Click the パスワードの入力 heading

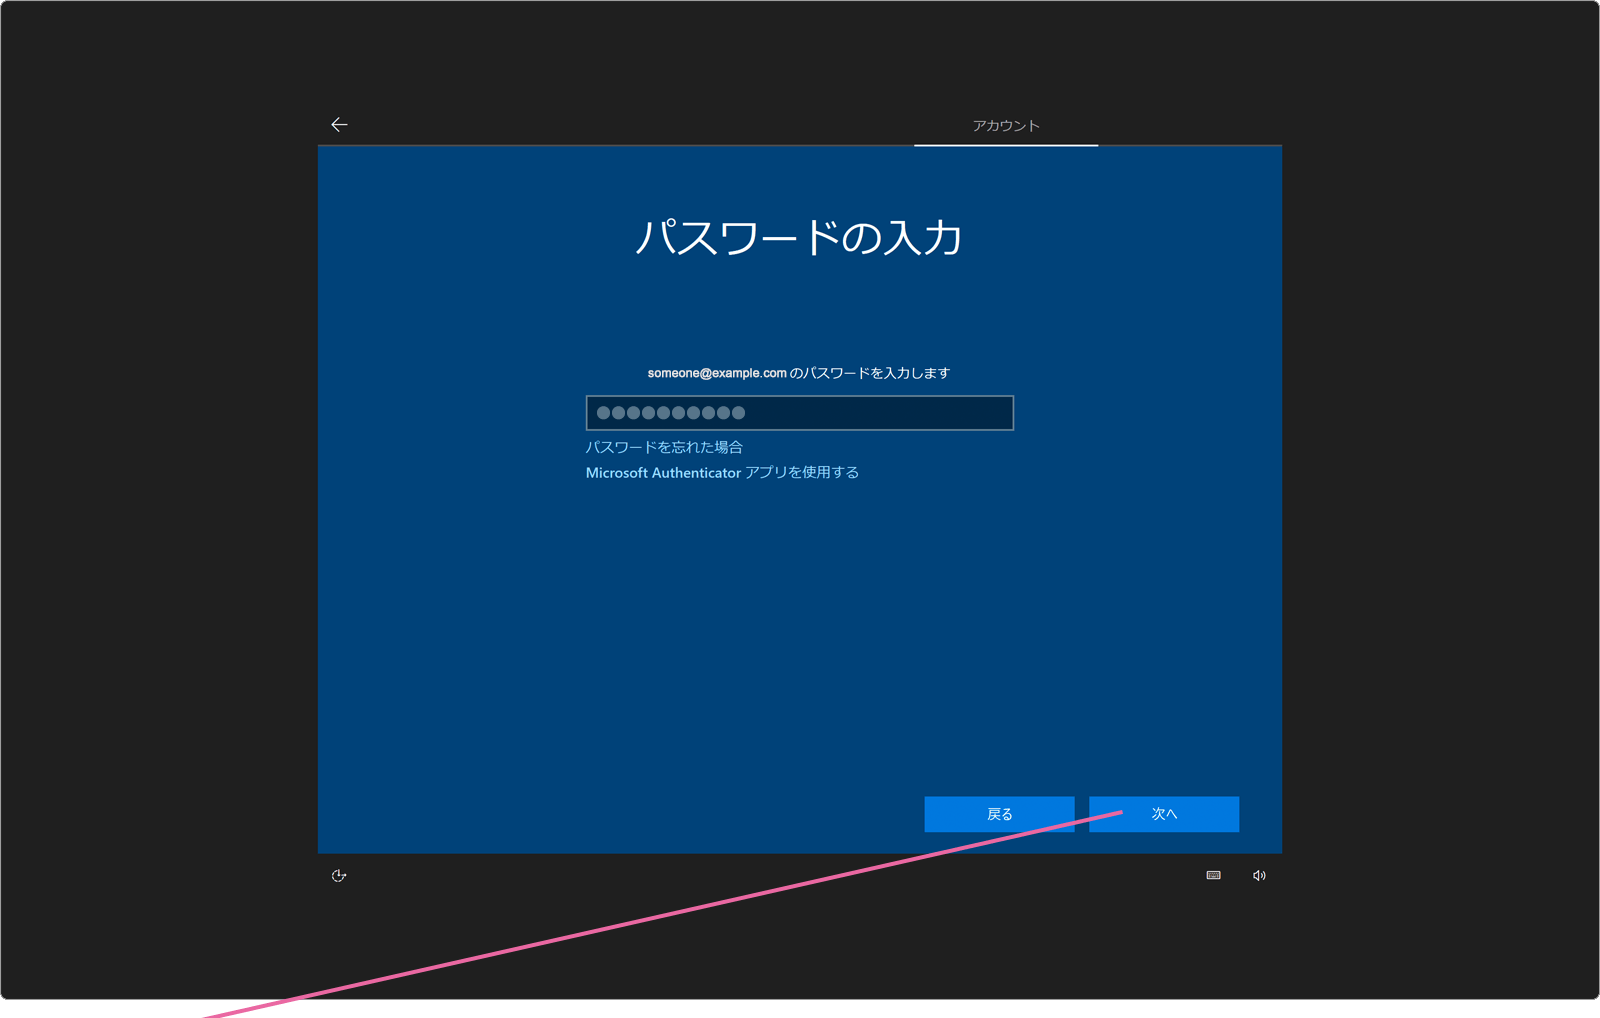point(799,238)
